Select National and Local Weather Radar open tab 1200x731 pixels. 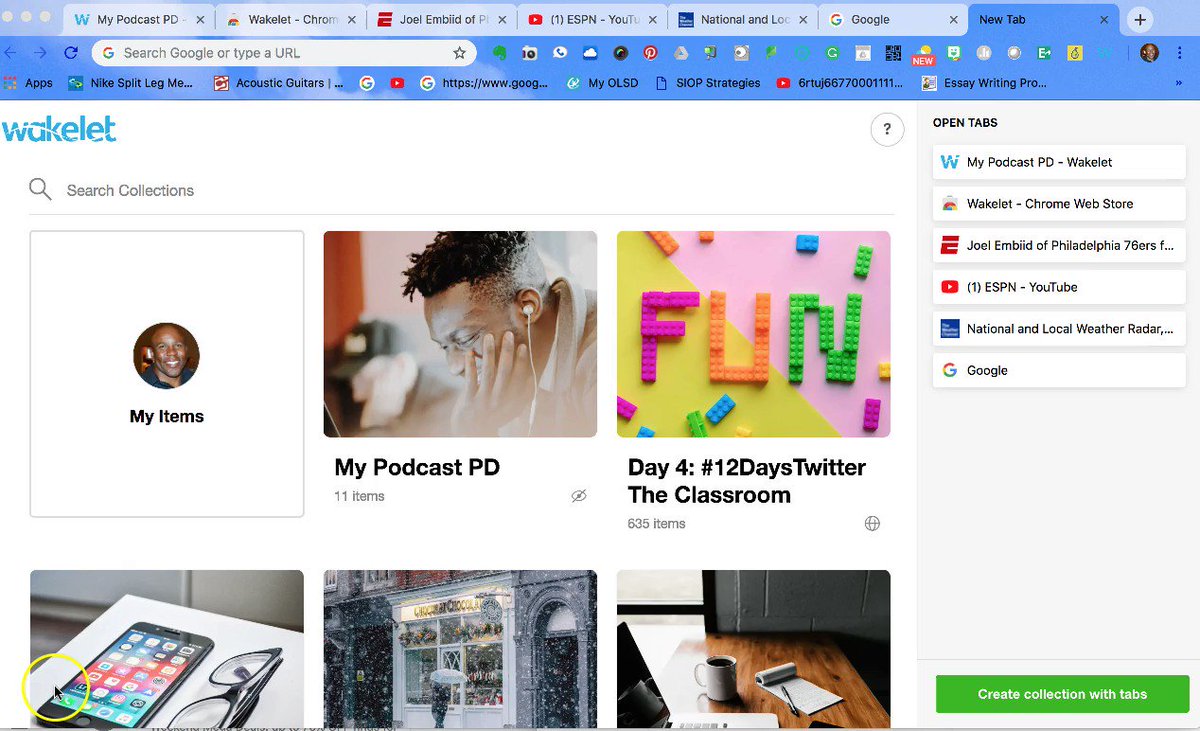click(x=1059, y=328)
